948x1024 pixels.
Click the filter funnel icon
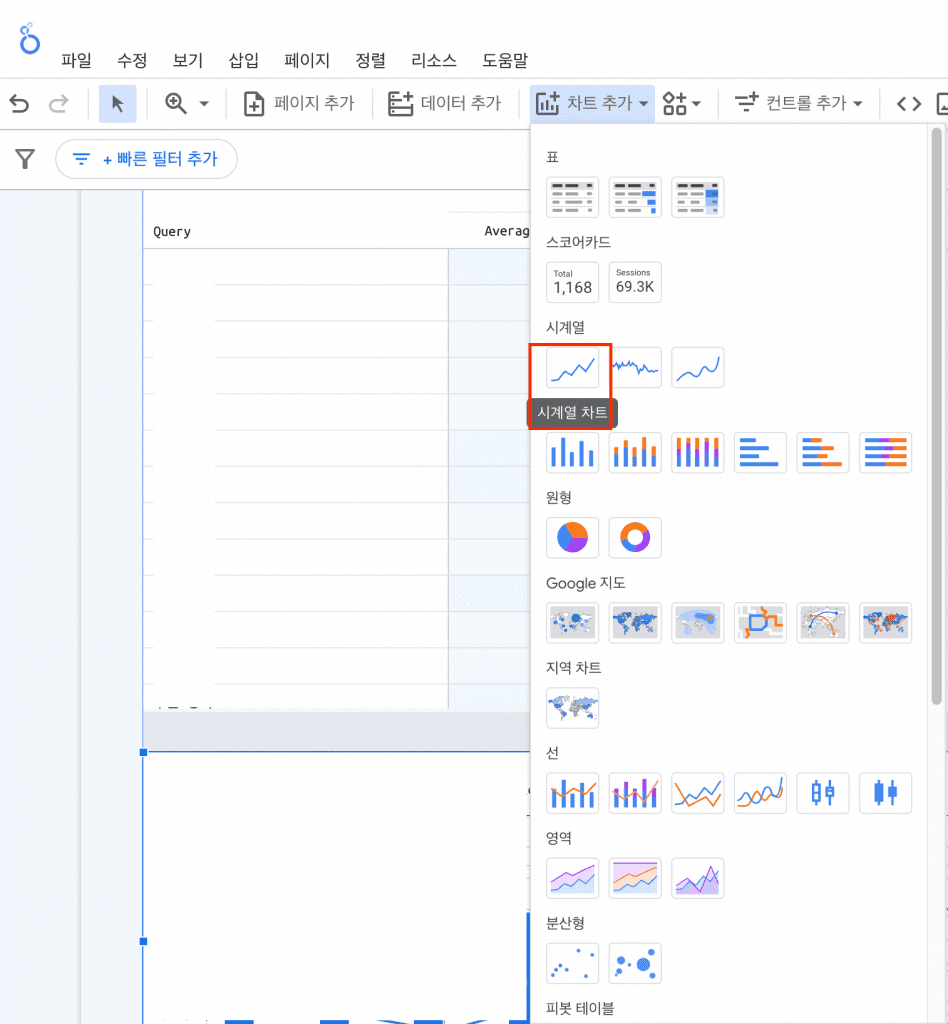[25, 159]
